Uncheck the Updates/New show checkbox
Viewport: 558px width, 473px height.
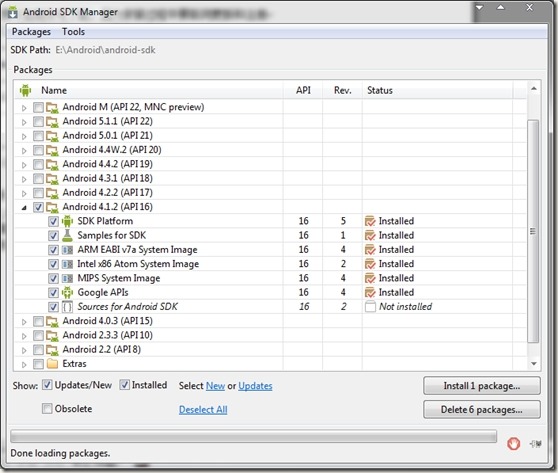click(47, 385)
